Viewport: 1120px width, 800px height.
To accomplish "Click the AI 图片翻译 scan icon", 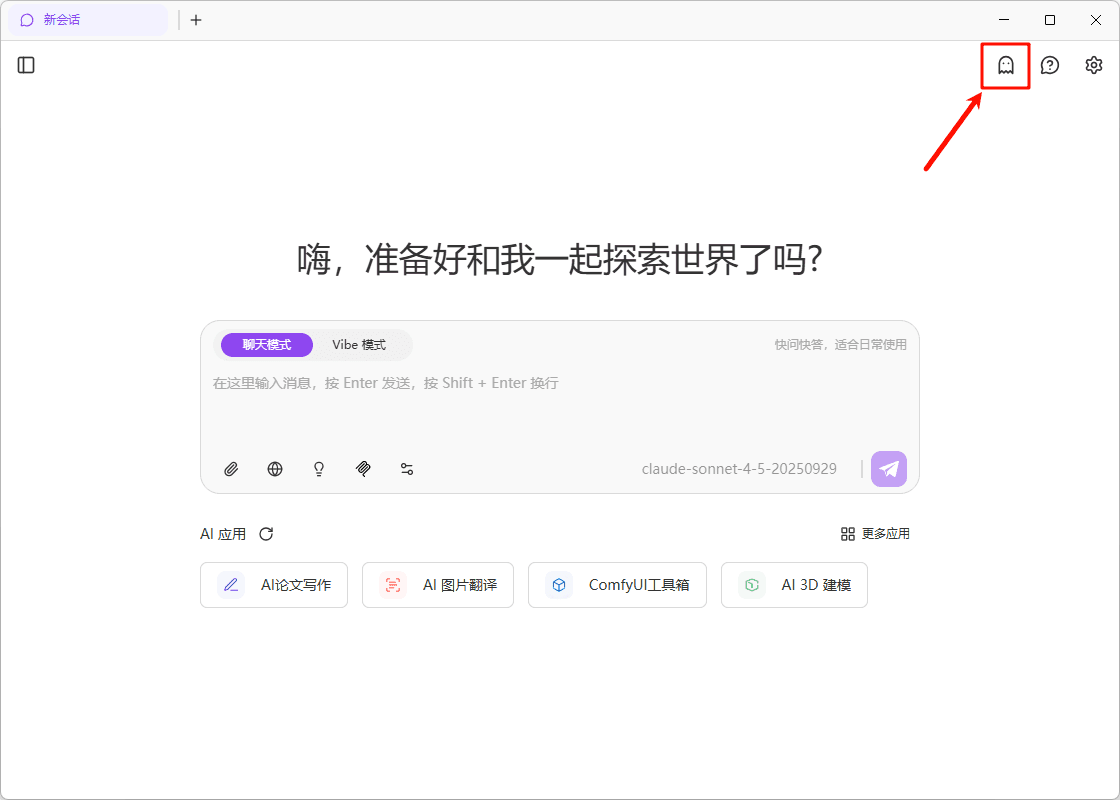I will click(x=393, y=585).
